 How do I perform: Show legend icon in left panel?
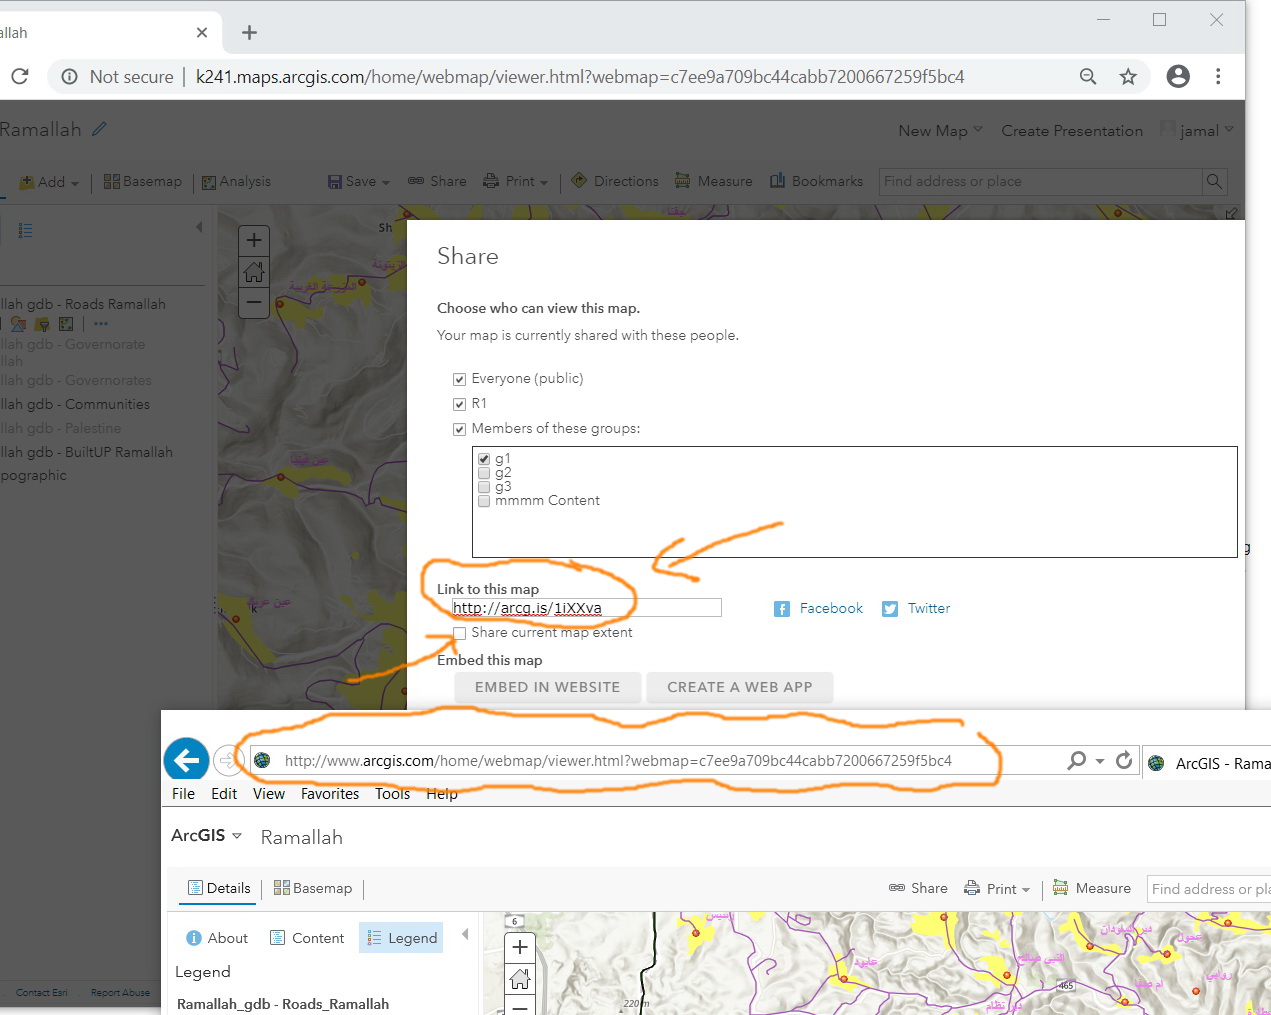click(25, 231)
